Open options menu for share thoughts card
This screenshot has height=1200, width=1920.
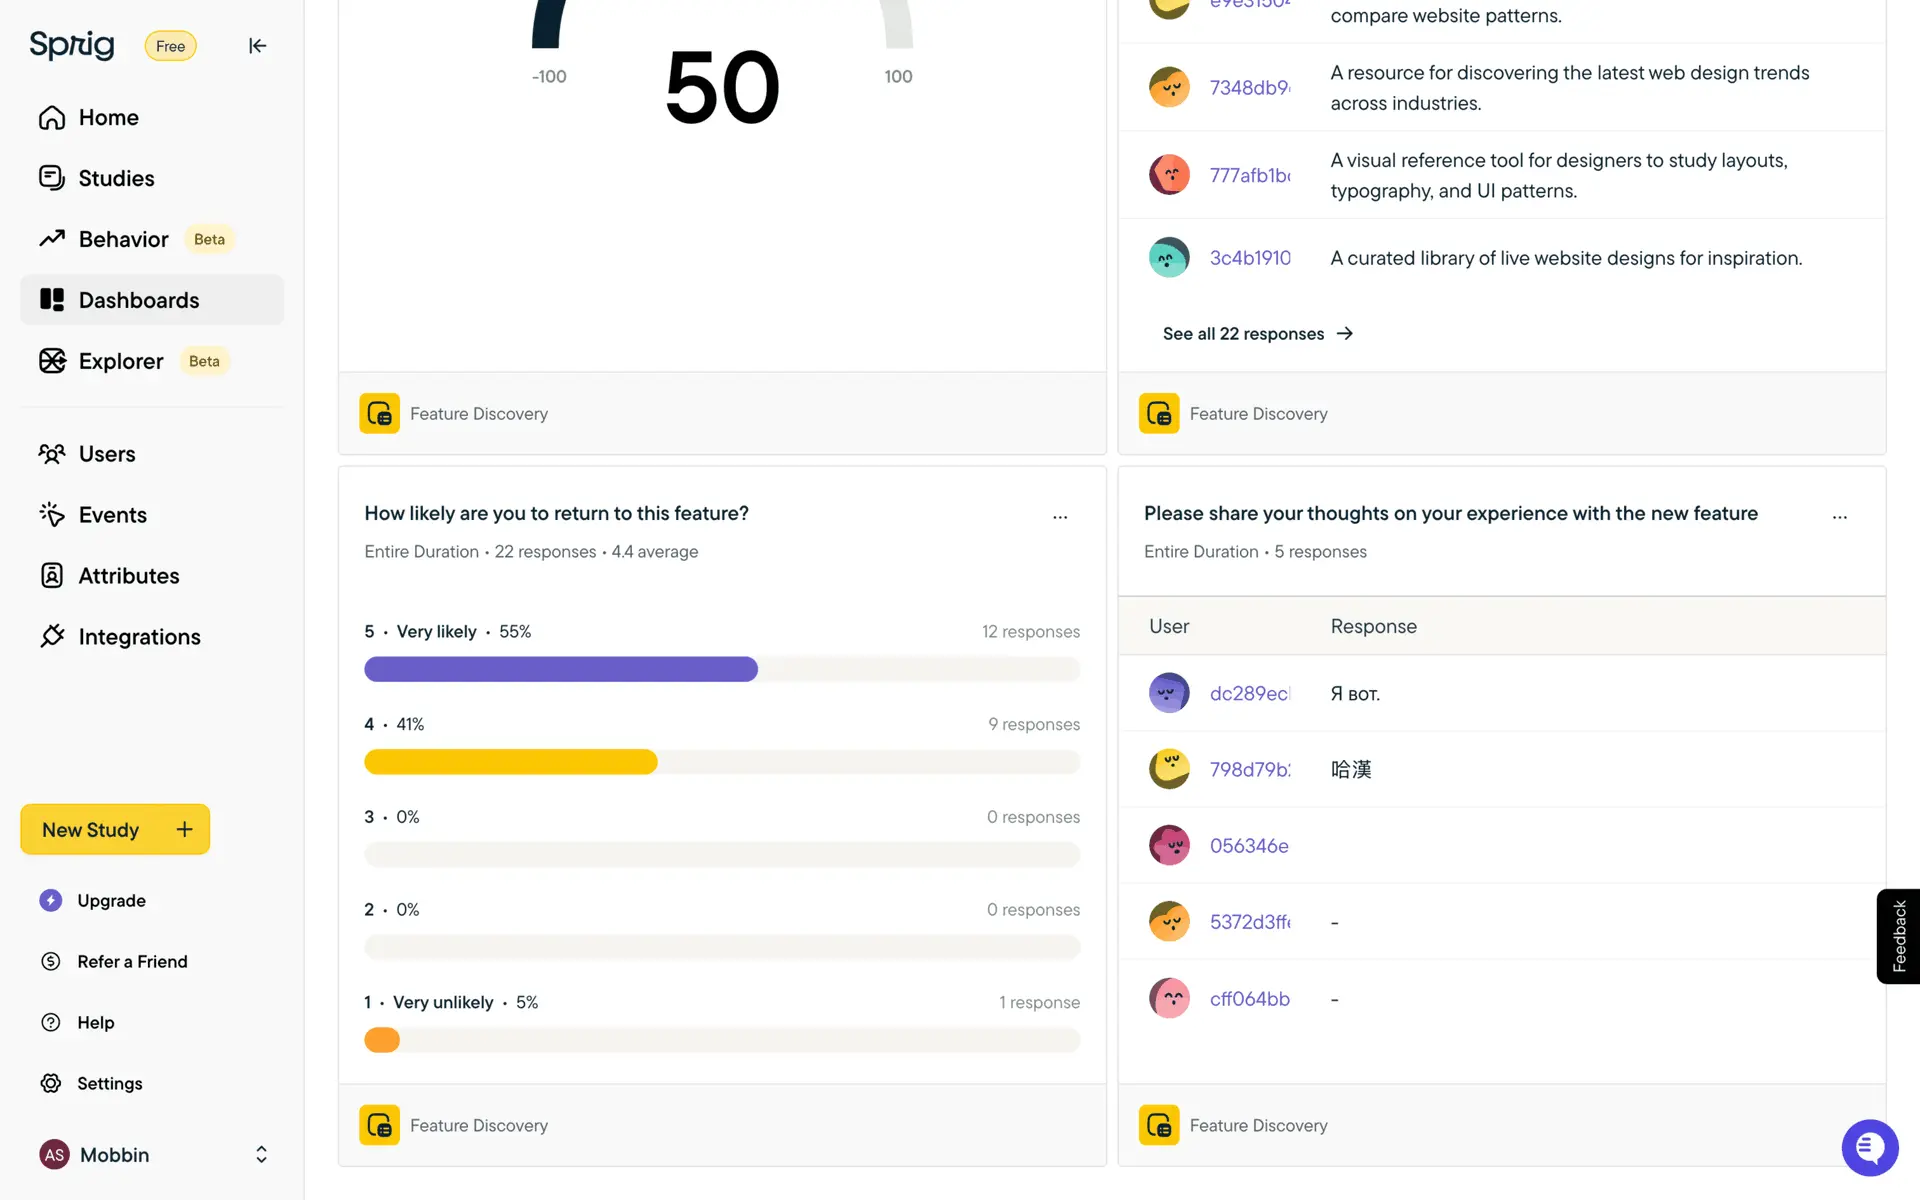[x=1839, y=517]
